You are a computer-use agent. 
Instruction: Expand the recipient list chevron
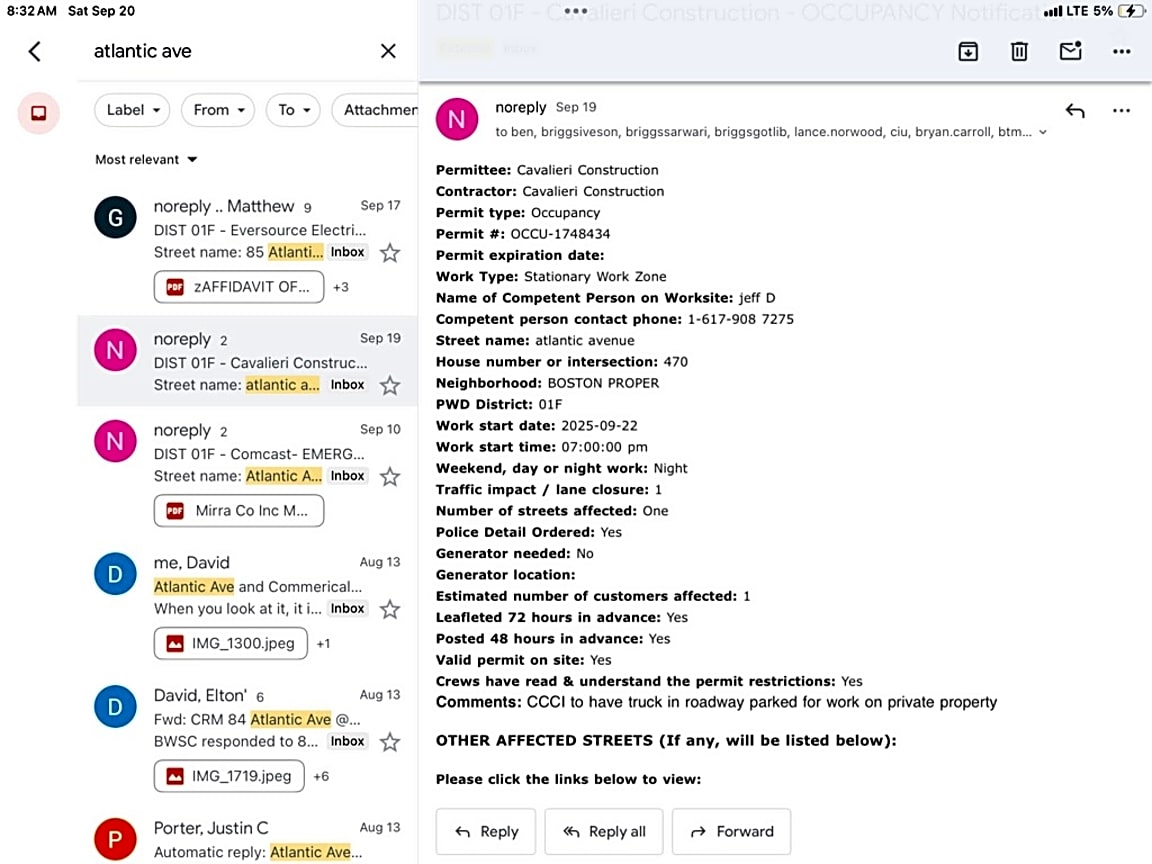tap(1043, 132)
